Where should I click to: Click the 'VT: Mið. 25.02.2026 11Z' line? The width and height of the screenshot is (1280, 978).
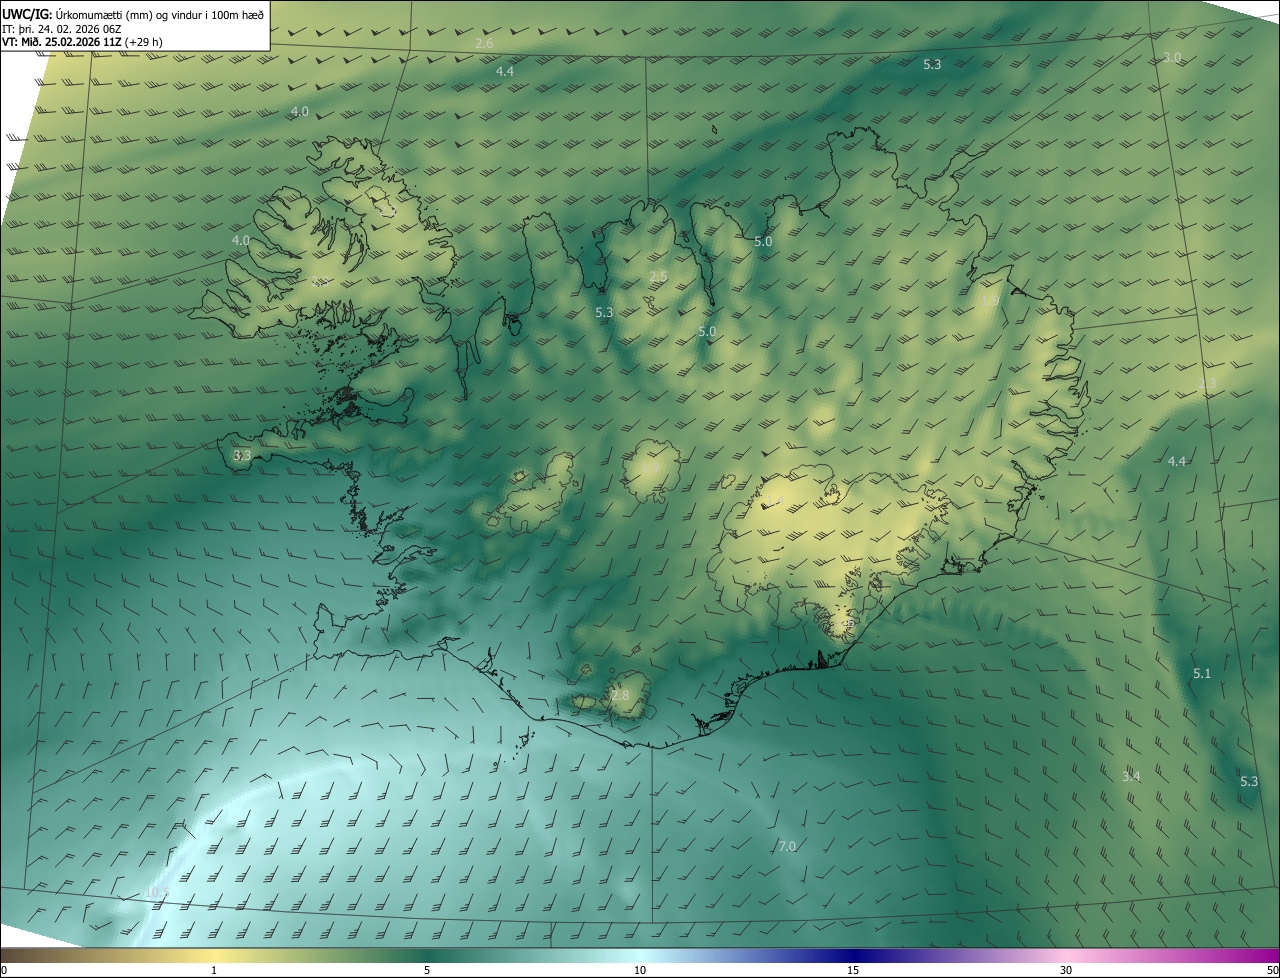(x=82, y=42)
